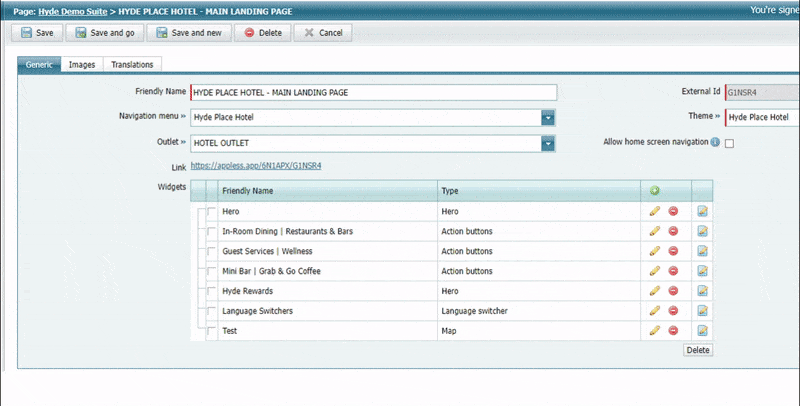Add a new widget with green plus

(655, 191)
